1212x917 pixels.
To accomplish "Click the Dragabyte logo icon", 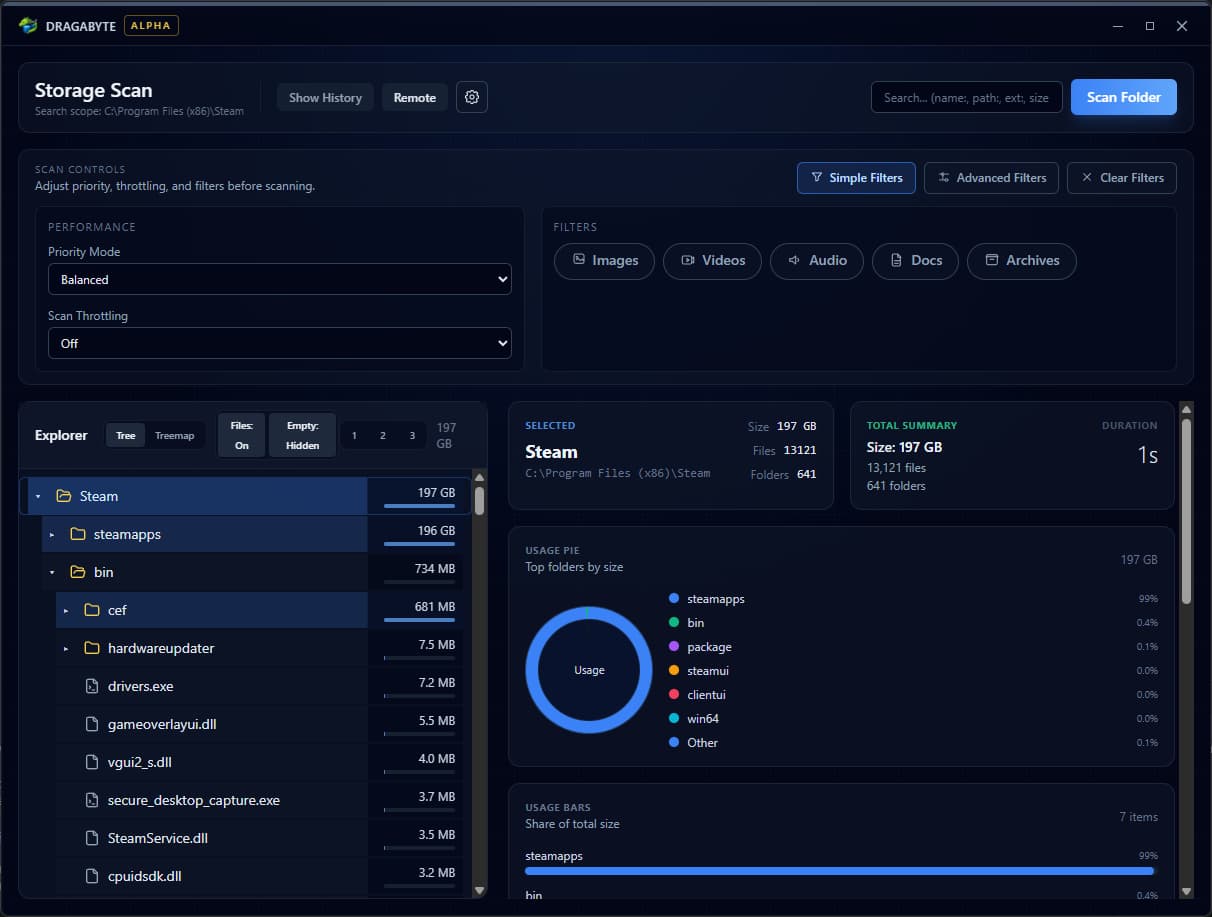I will pos(28,26).
